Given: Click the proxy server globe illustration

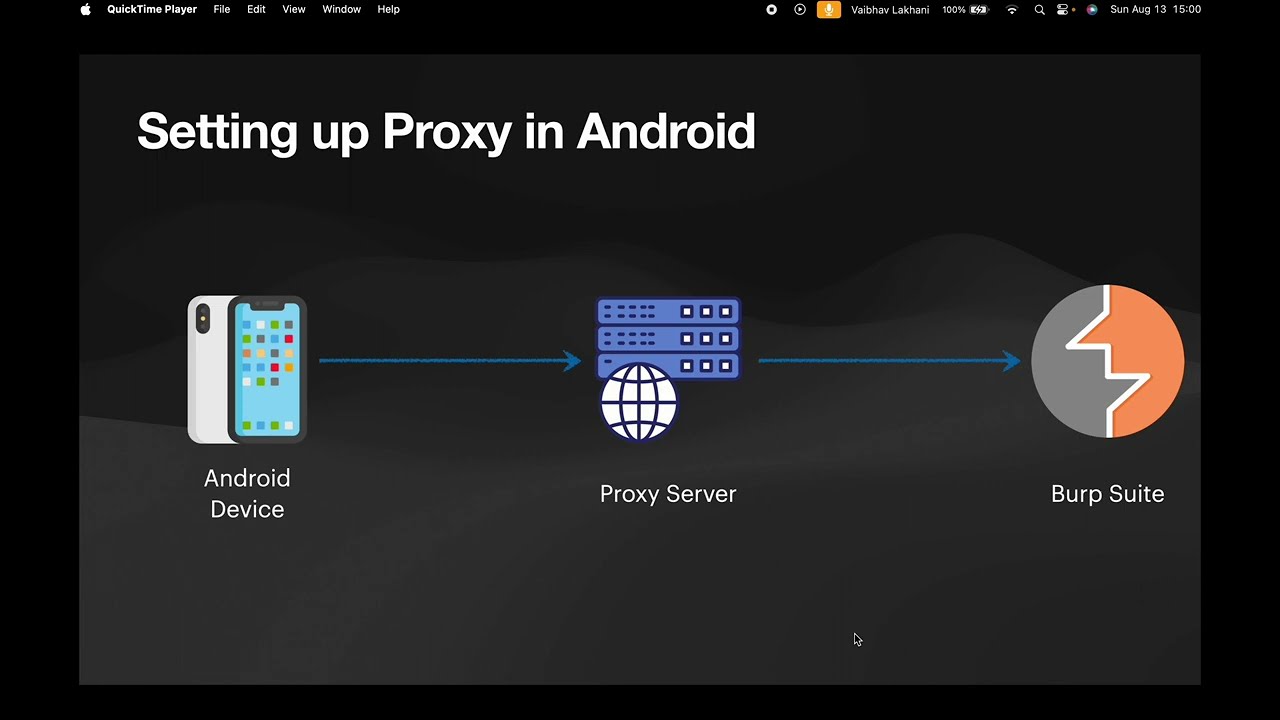Looking at the screenshot, I should tap(668, 368).
